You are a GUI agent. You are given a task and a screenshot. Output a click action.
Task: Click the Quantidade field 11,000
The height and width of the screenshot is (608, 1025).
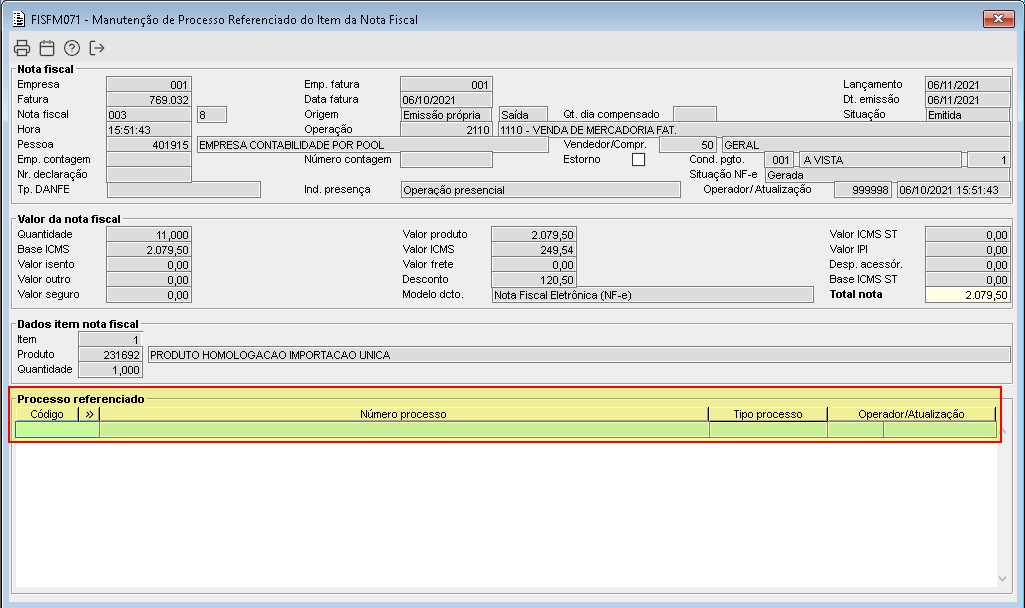[x=149, y=235]
